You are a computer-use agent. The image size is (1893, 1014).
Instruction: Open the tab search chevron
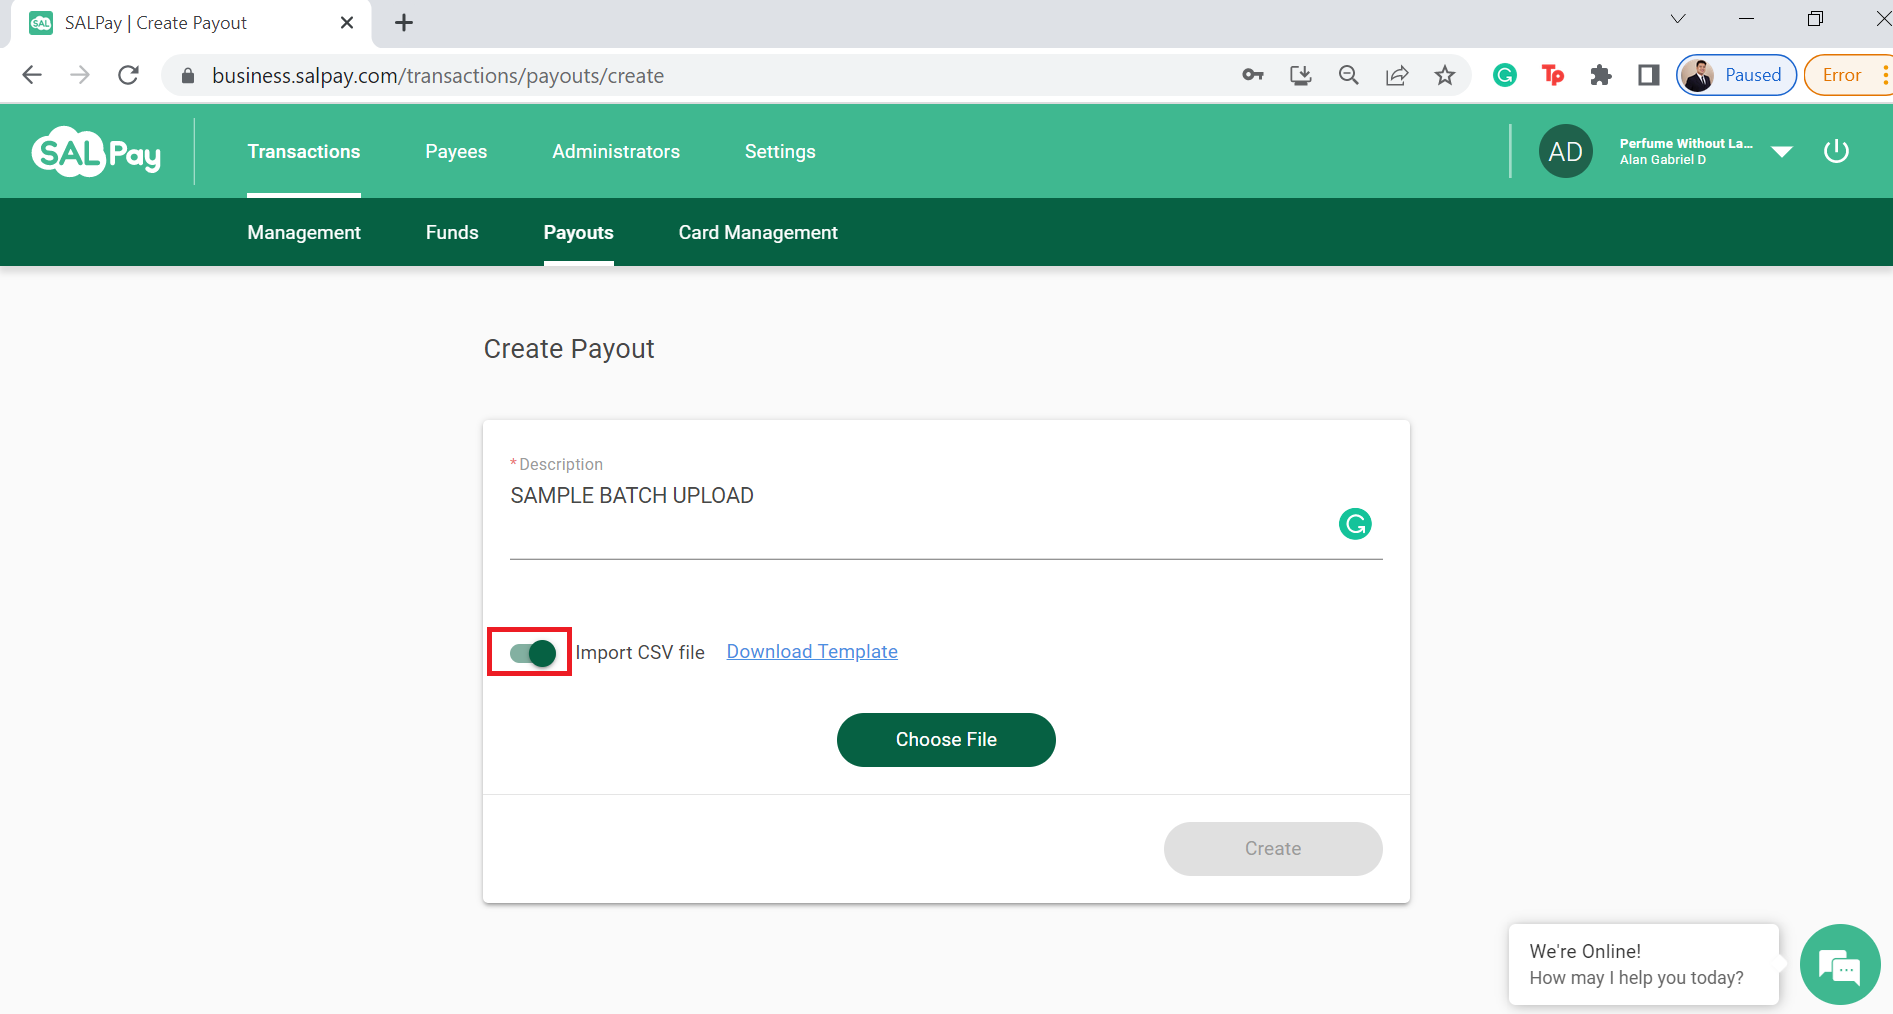pyautogui.click(x=1678, y=19)
